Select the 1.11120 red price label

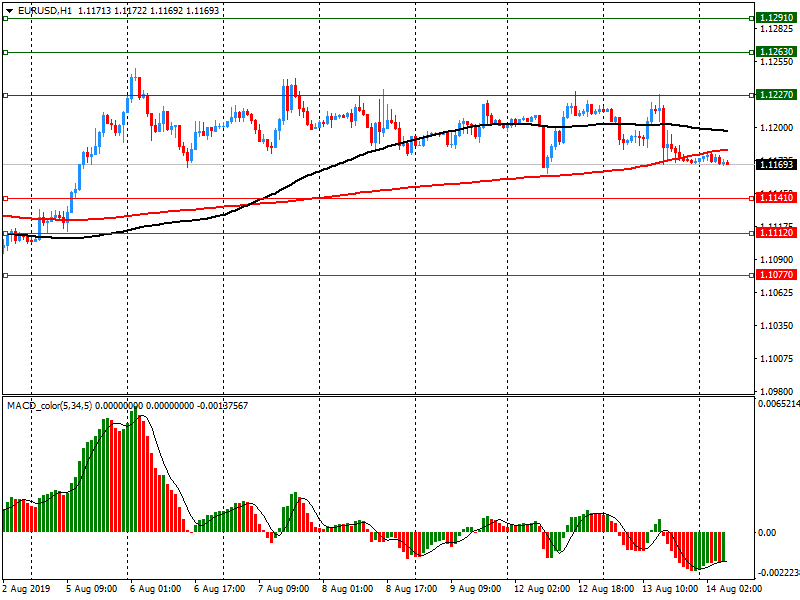pyautogui.click(x=776, y=233)
